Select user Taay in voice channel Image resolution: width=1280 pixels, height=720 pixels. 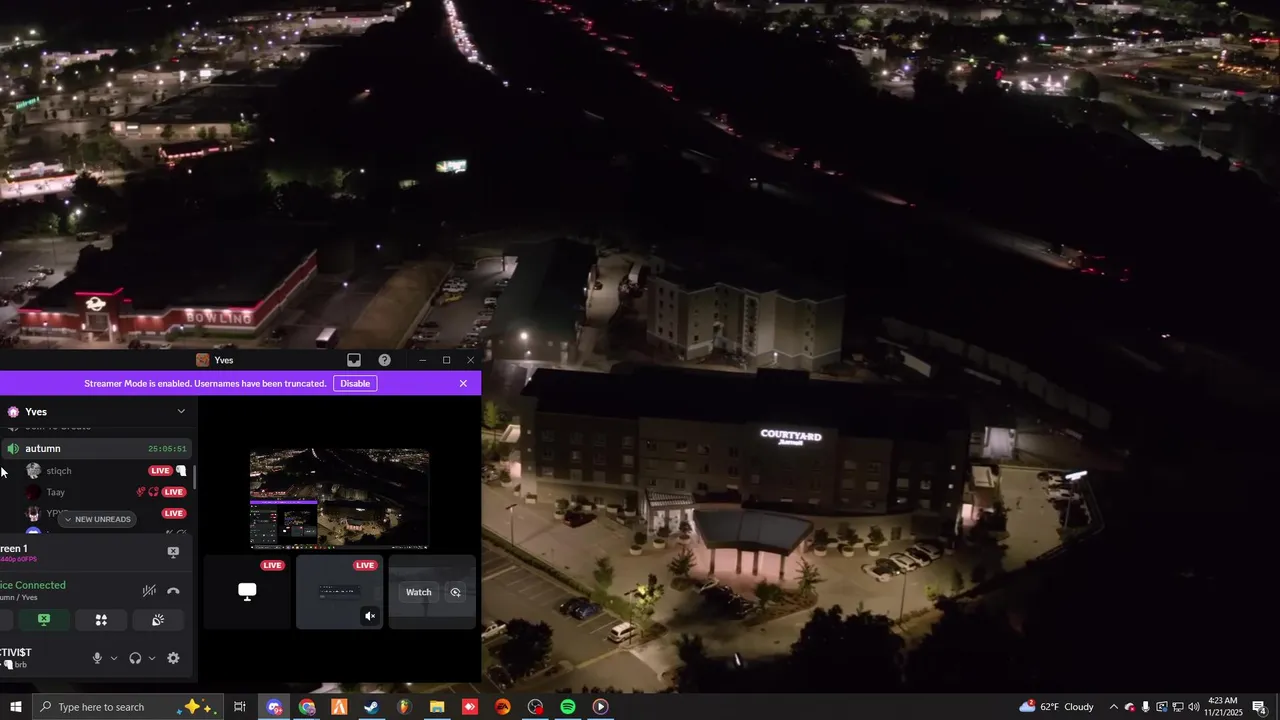coord(56,492)
